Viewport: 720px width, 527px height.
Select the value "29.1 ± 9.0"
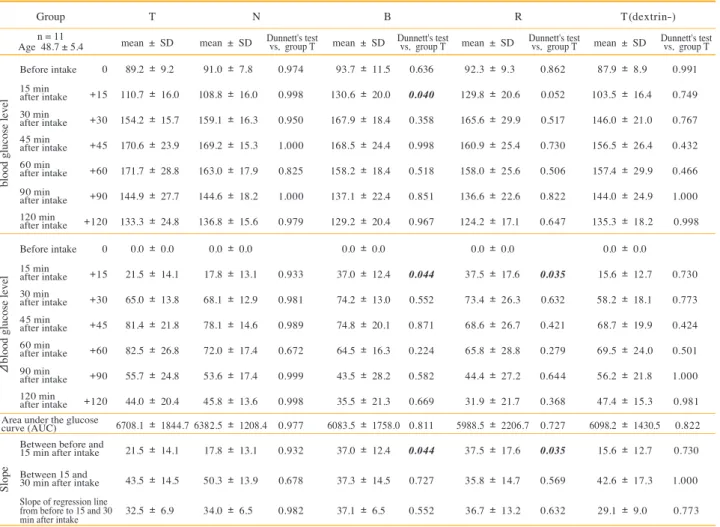(622, 510)
